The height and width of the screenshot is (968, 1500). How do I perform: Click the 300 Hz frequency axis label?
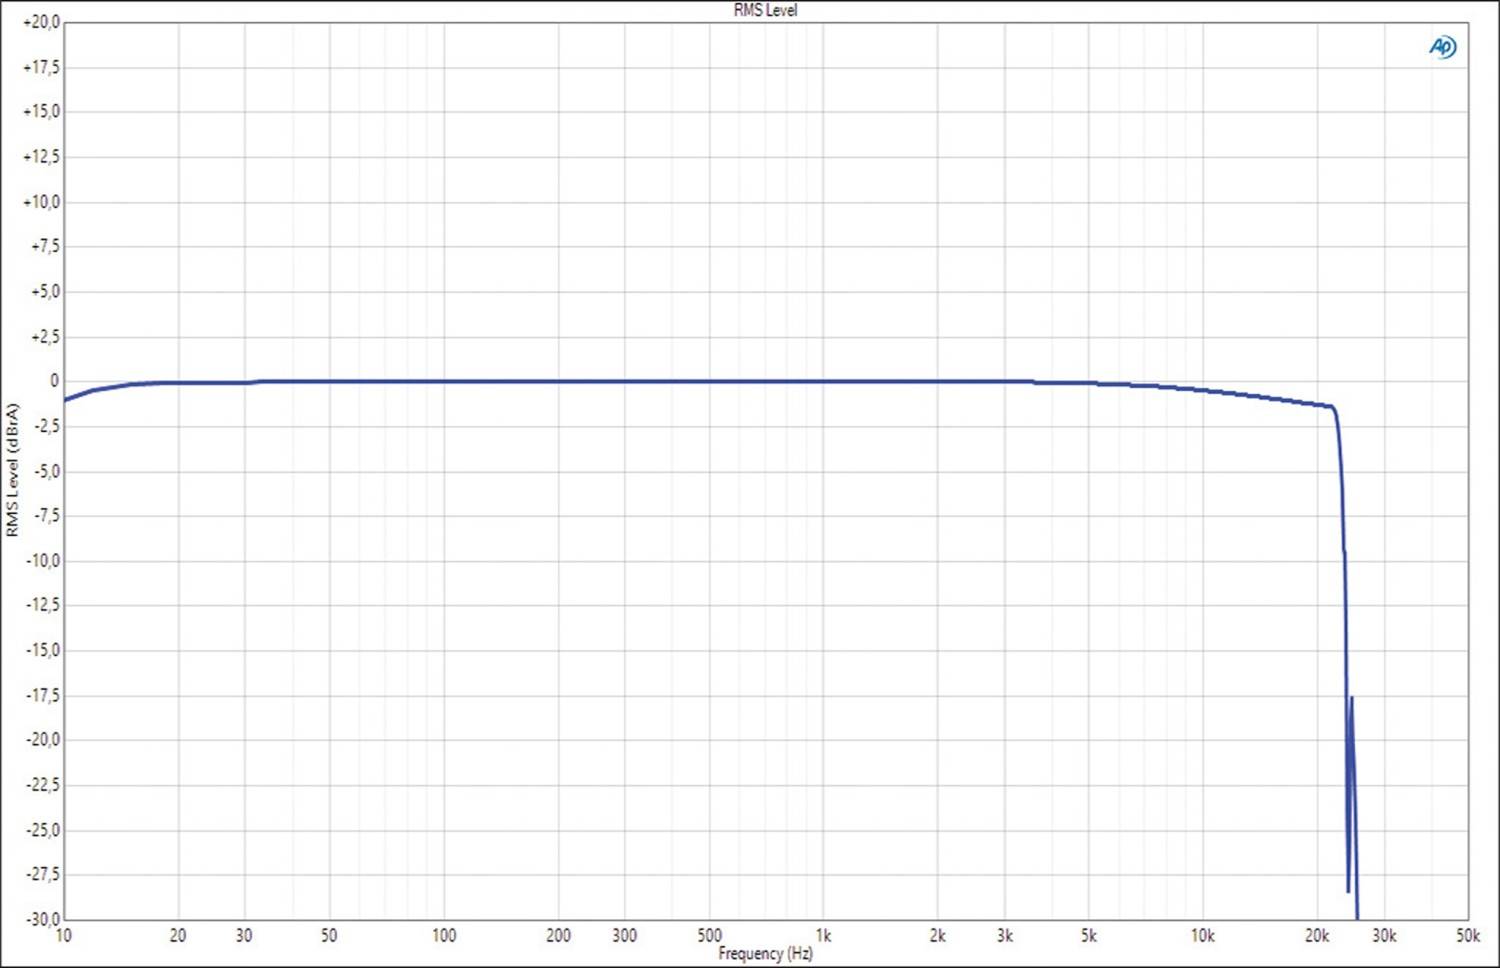pyautogui.click(x=625, y=935)
